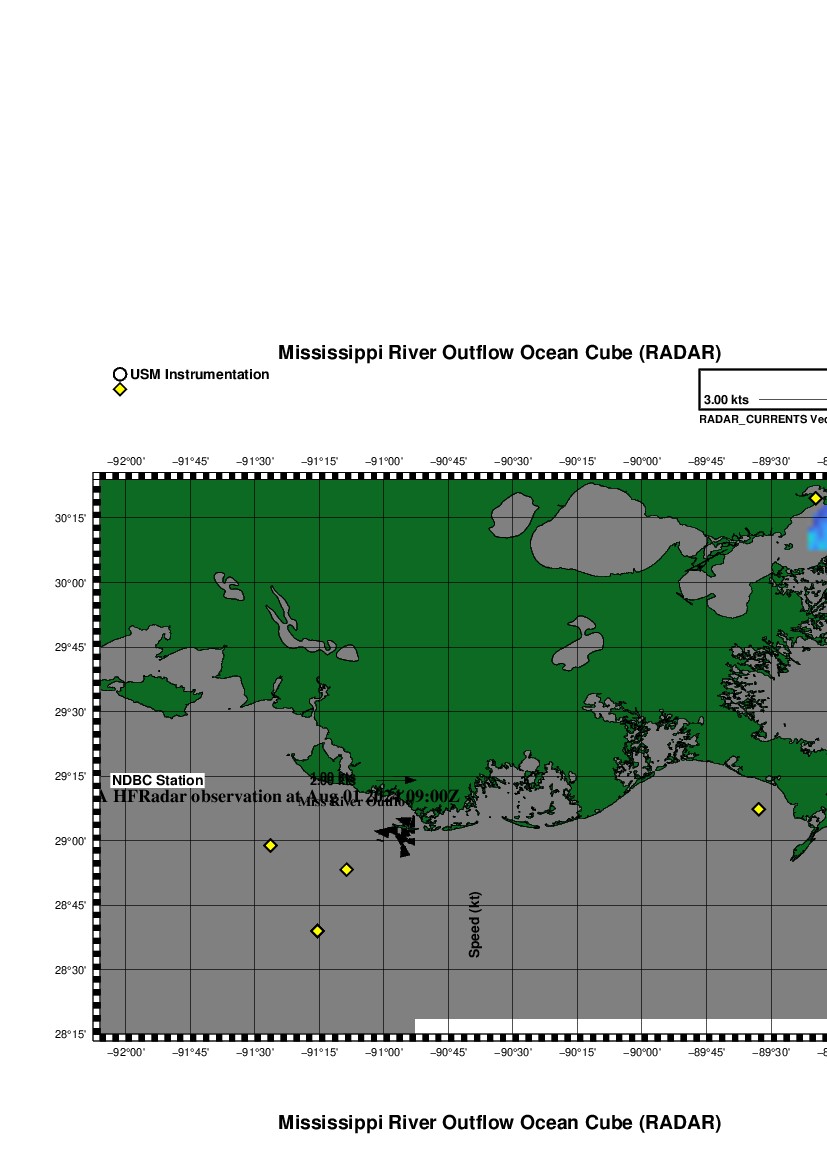Click the top Mississippi River Outflow Ocean Cube title

pos(499,353)
